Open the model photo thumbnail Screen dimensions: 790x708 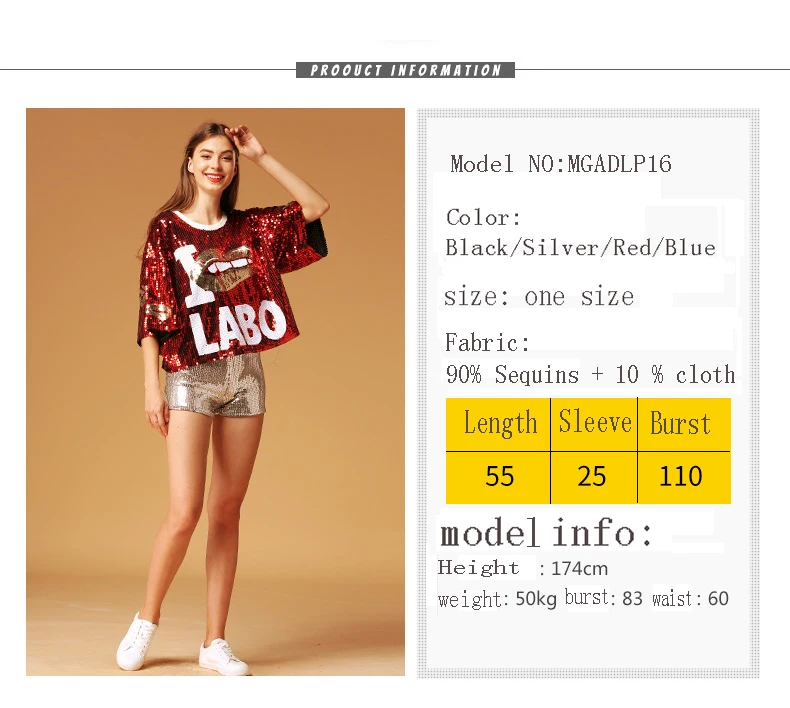point(215,392)
